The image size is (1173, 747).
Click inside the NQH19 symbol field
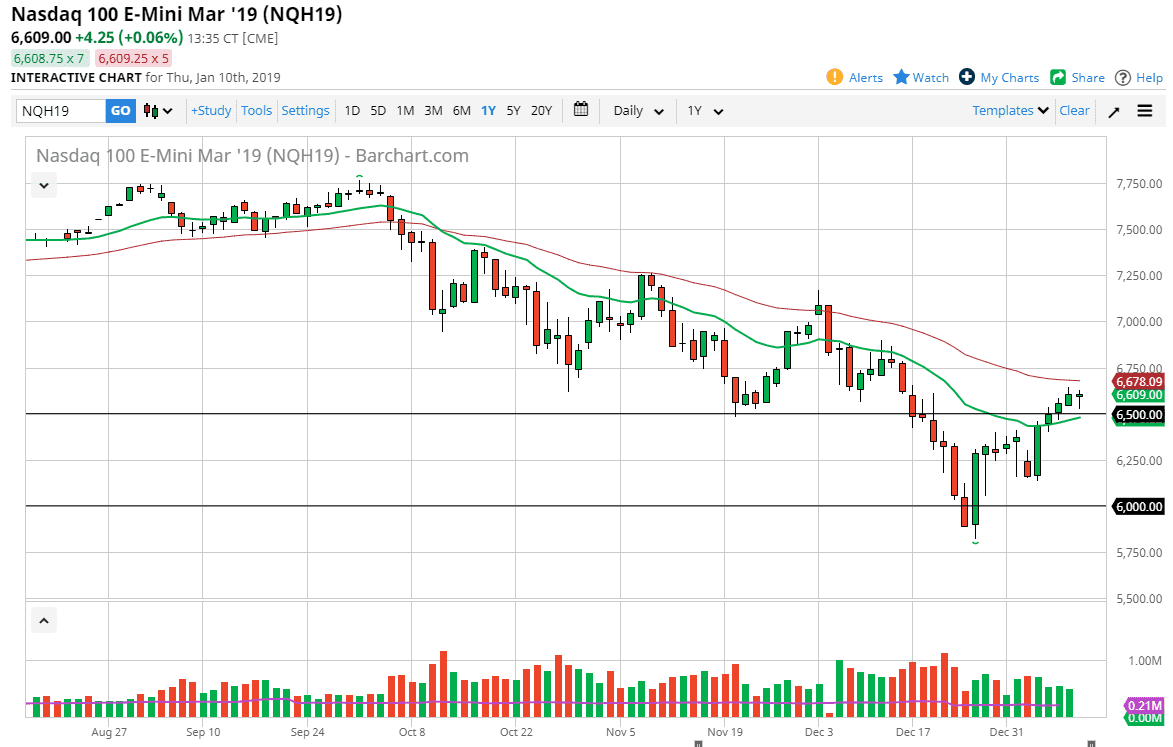[60, 111]
